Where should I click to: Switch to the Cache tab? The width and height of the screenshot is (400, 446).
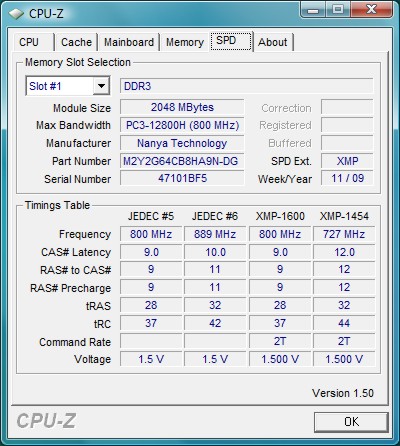[x=76, y=42]
